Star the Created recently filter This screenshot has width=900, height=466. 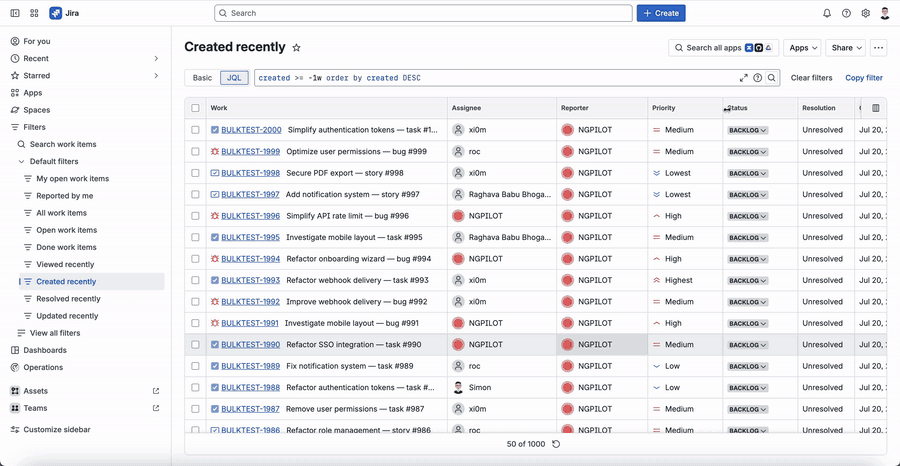click(x=296, y=48)
